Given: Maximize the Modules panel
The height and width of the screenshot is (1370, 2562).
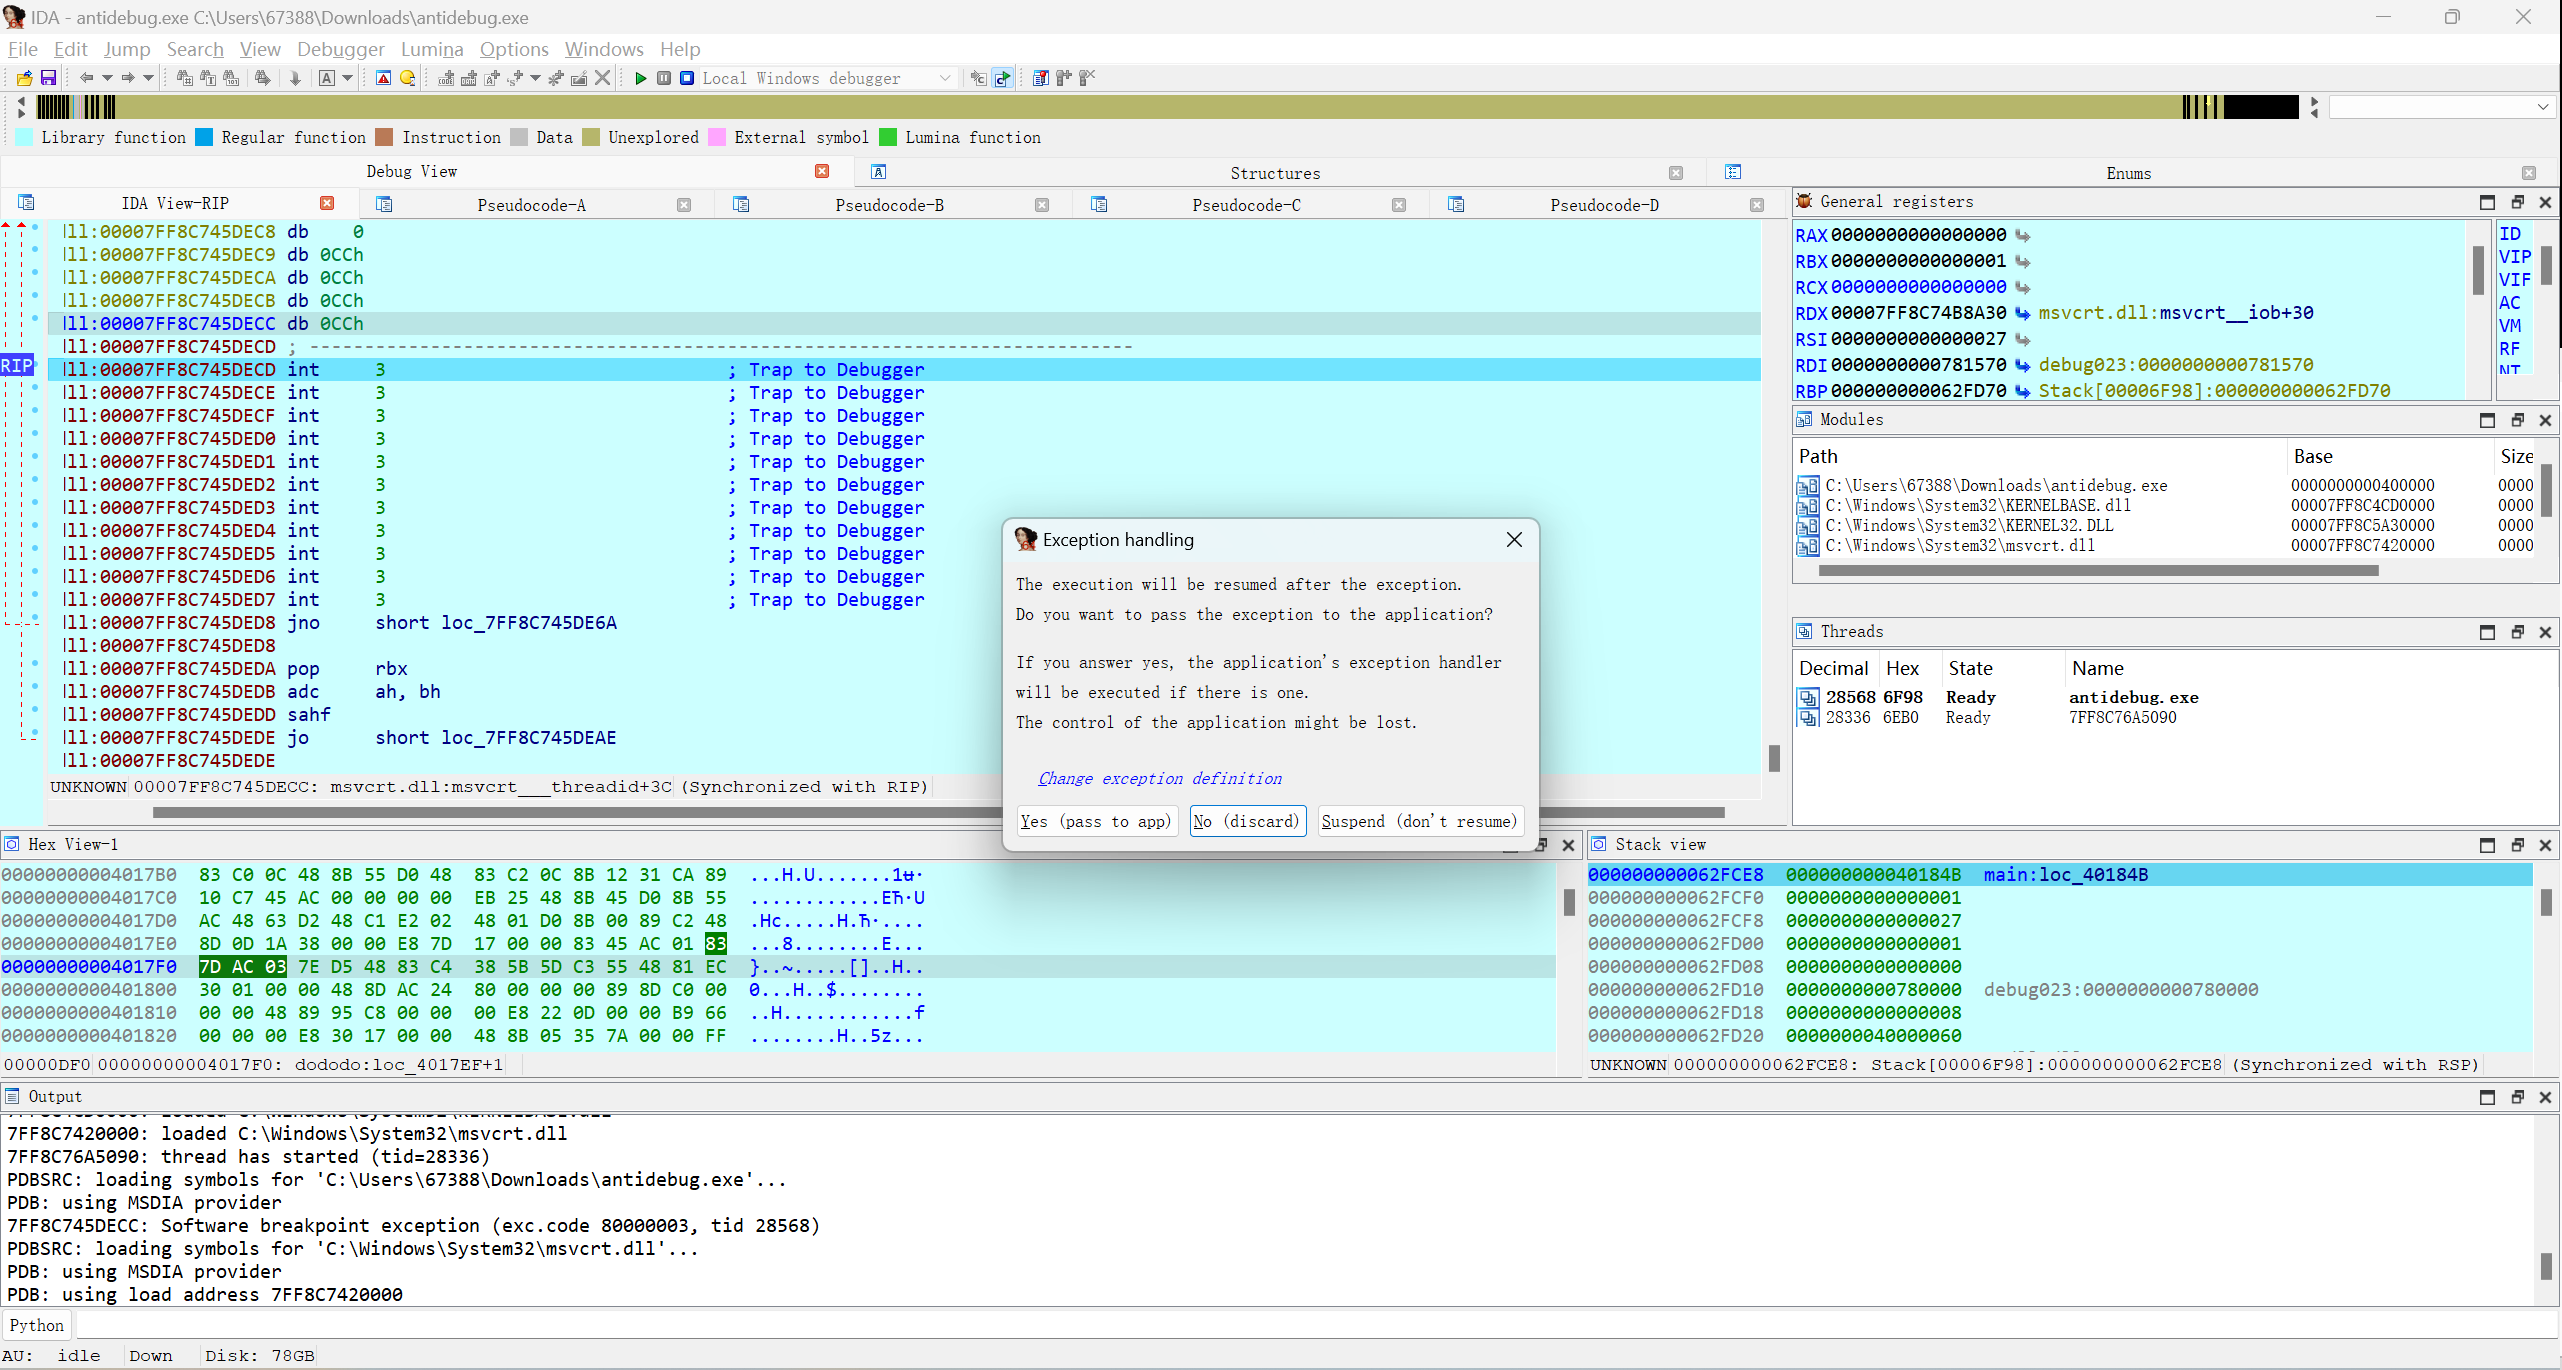Looking at the screenshot, I should pos(2487,420).
